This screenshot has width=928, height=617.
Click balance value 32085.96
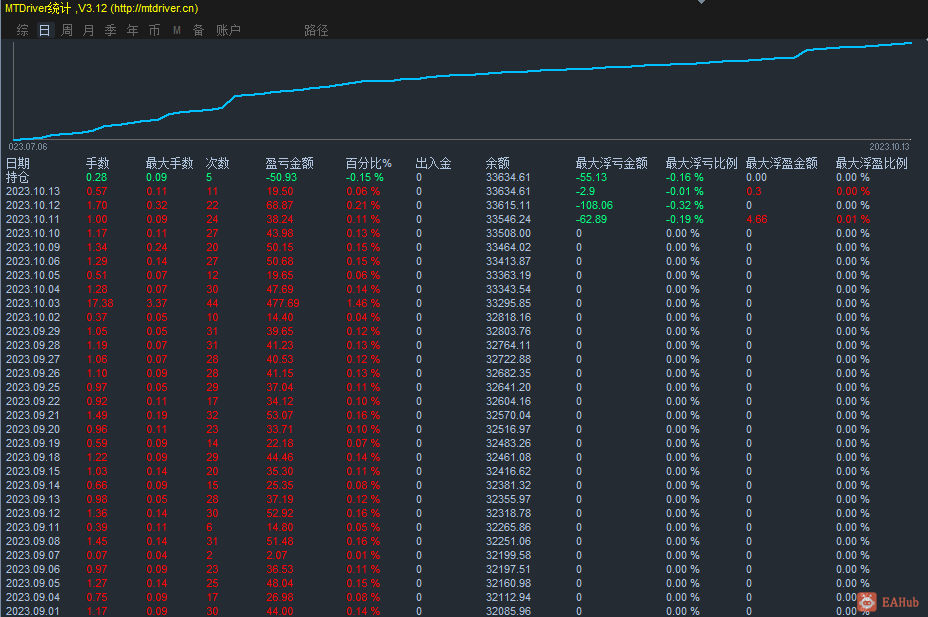pos(508,611)
